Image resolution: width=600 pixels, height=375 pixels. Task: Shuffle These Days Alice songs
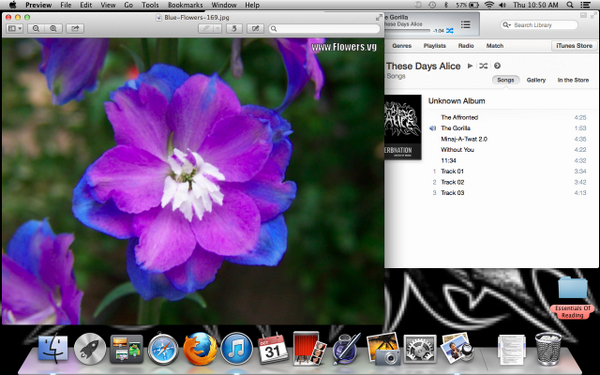click(x=484, y=66)
